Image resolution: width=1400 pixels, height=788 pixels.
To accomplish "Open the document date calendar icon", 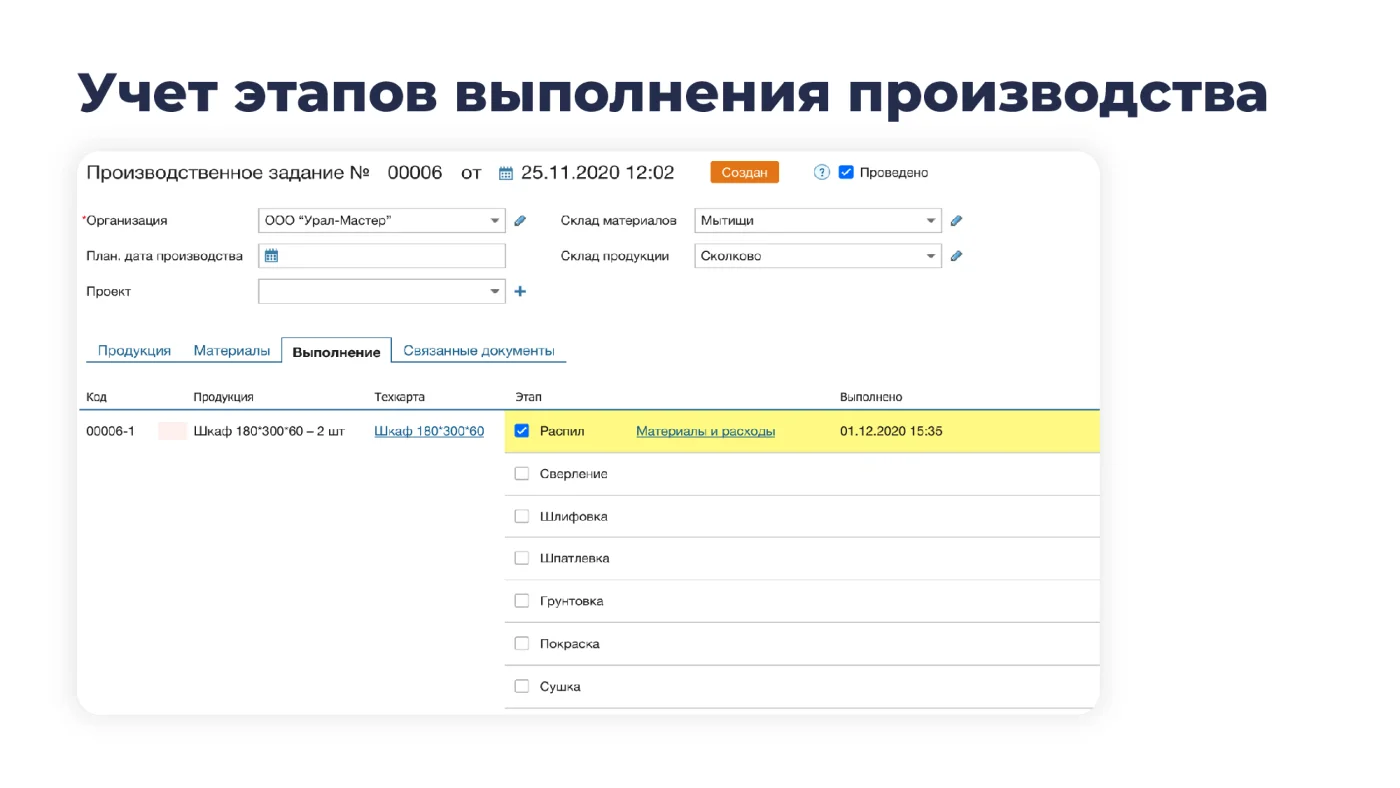I will 506,173.
